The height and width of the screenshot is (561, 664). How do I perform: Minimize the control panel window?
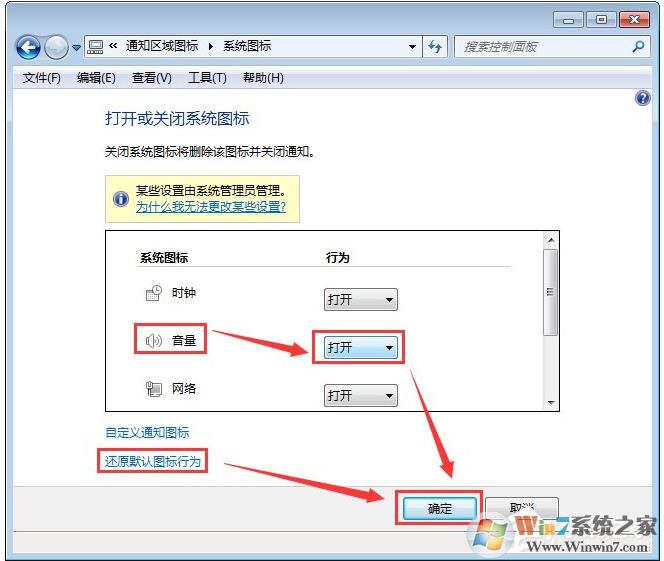568,20
